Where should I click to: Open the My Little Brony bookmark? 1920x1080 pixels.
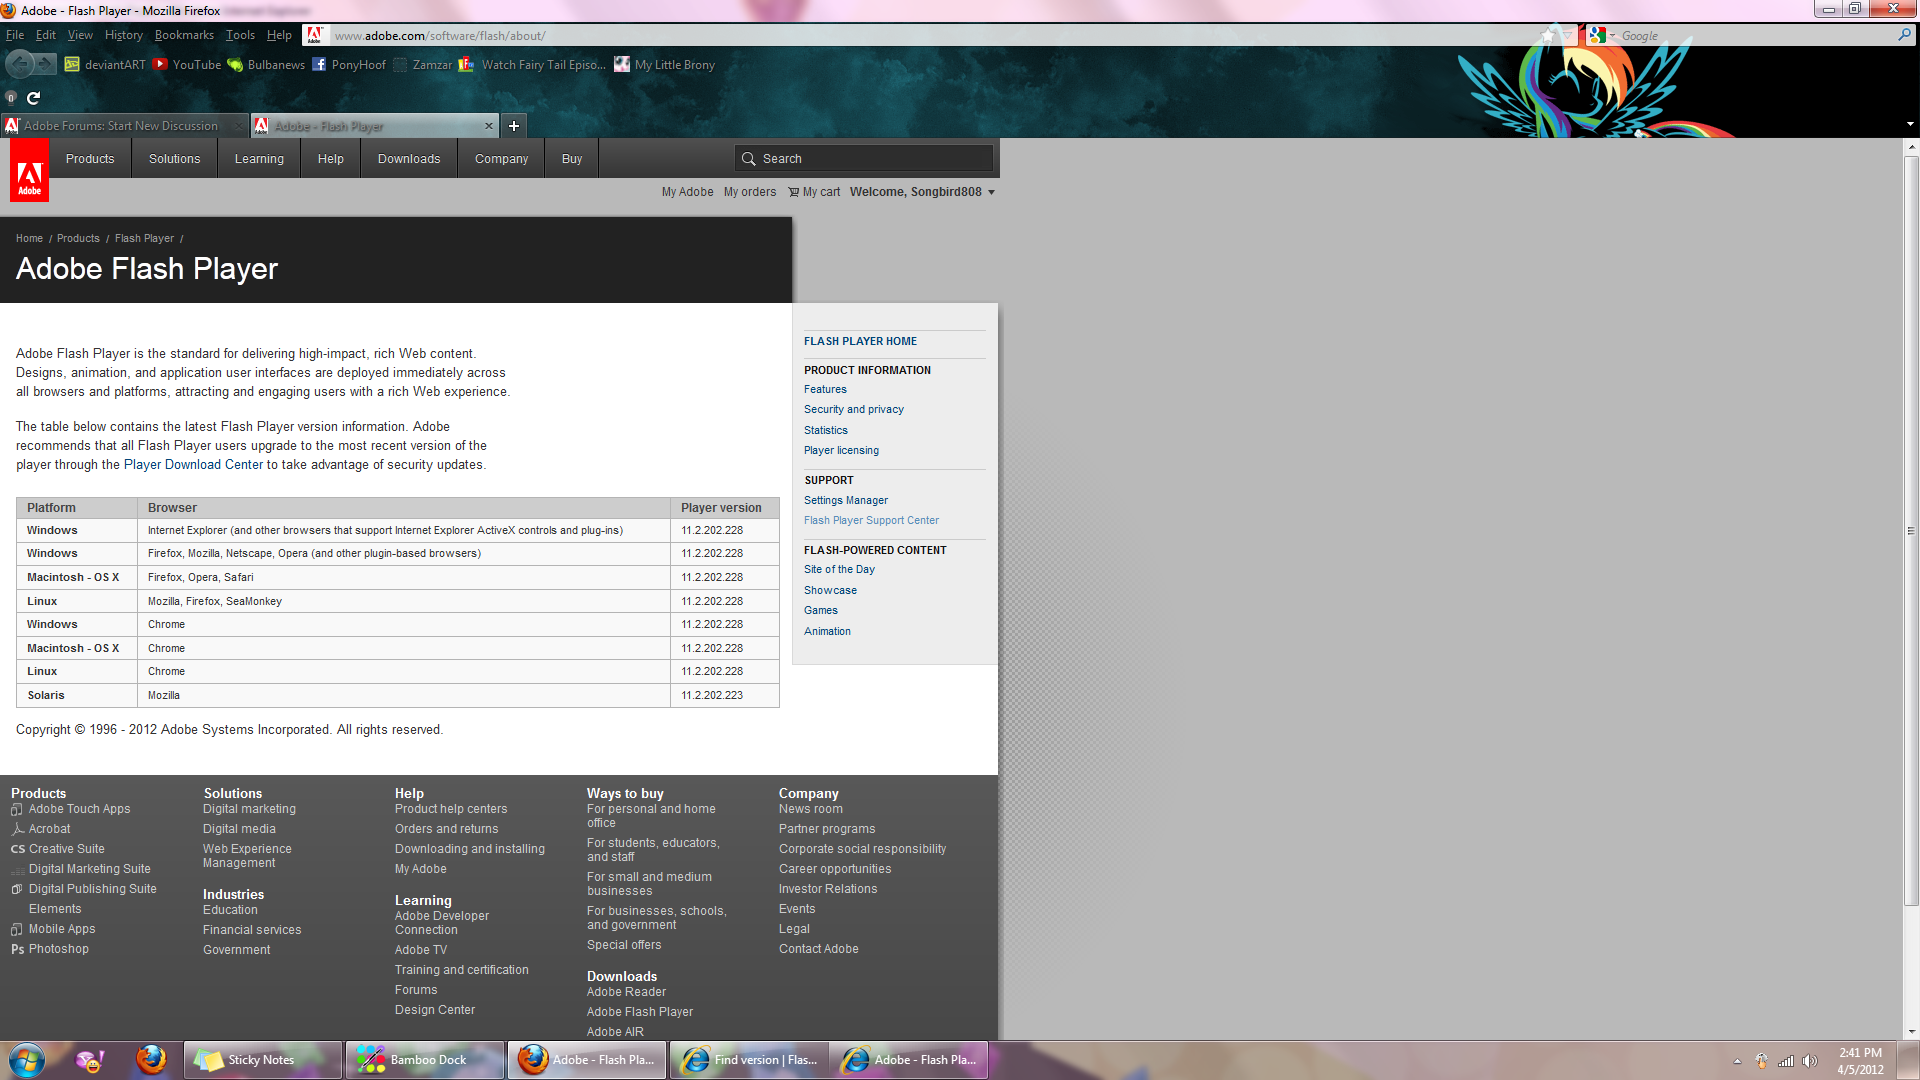[664, 65]
